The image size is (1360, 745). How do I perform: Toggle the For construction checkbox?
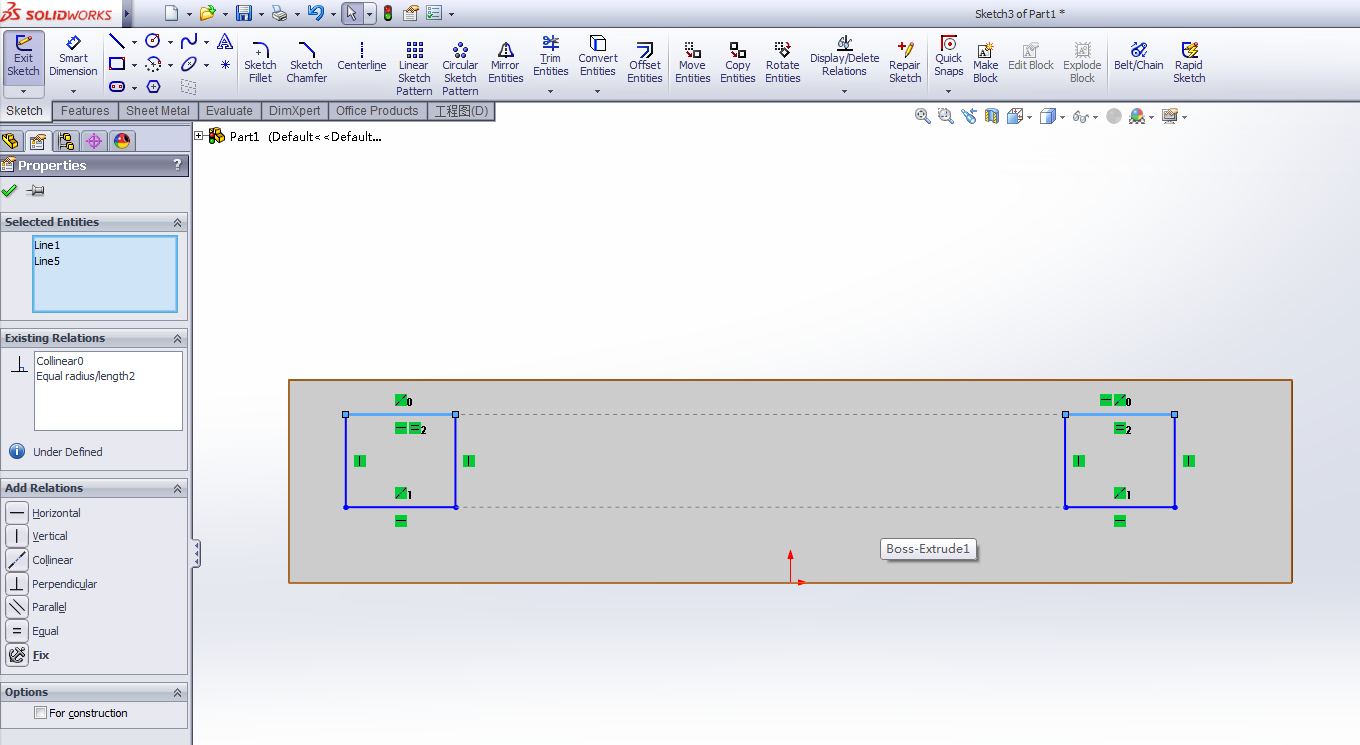click(x=40, y=713)
